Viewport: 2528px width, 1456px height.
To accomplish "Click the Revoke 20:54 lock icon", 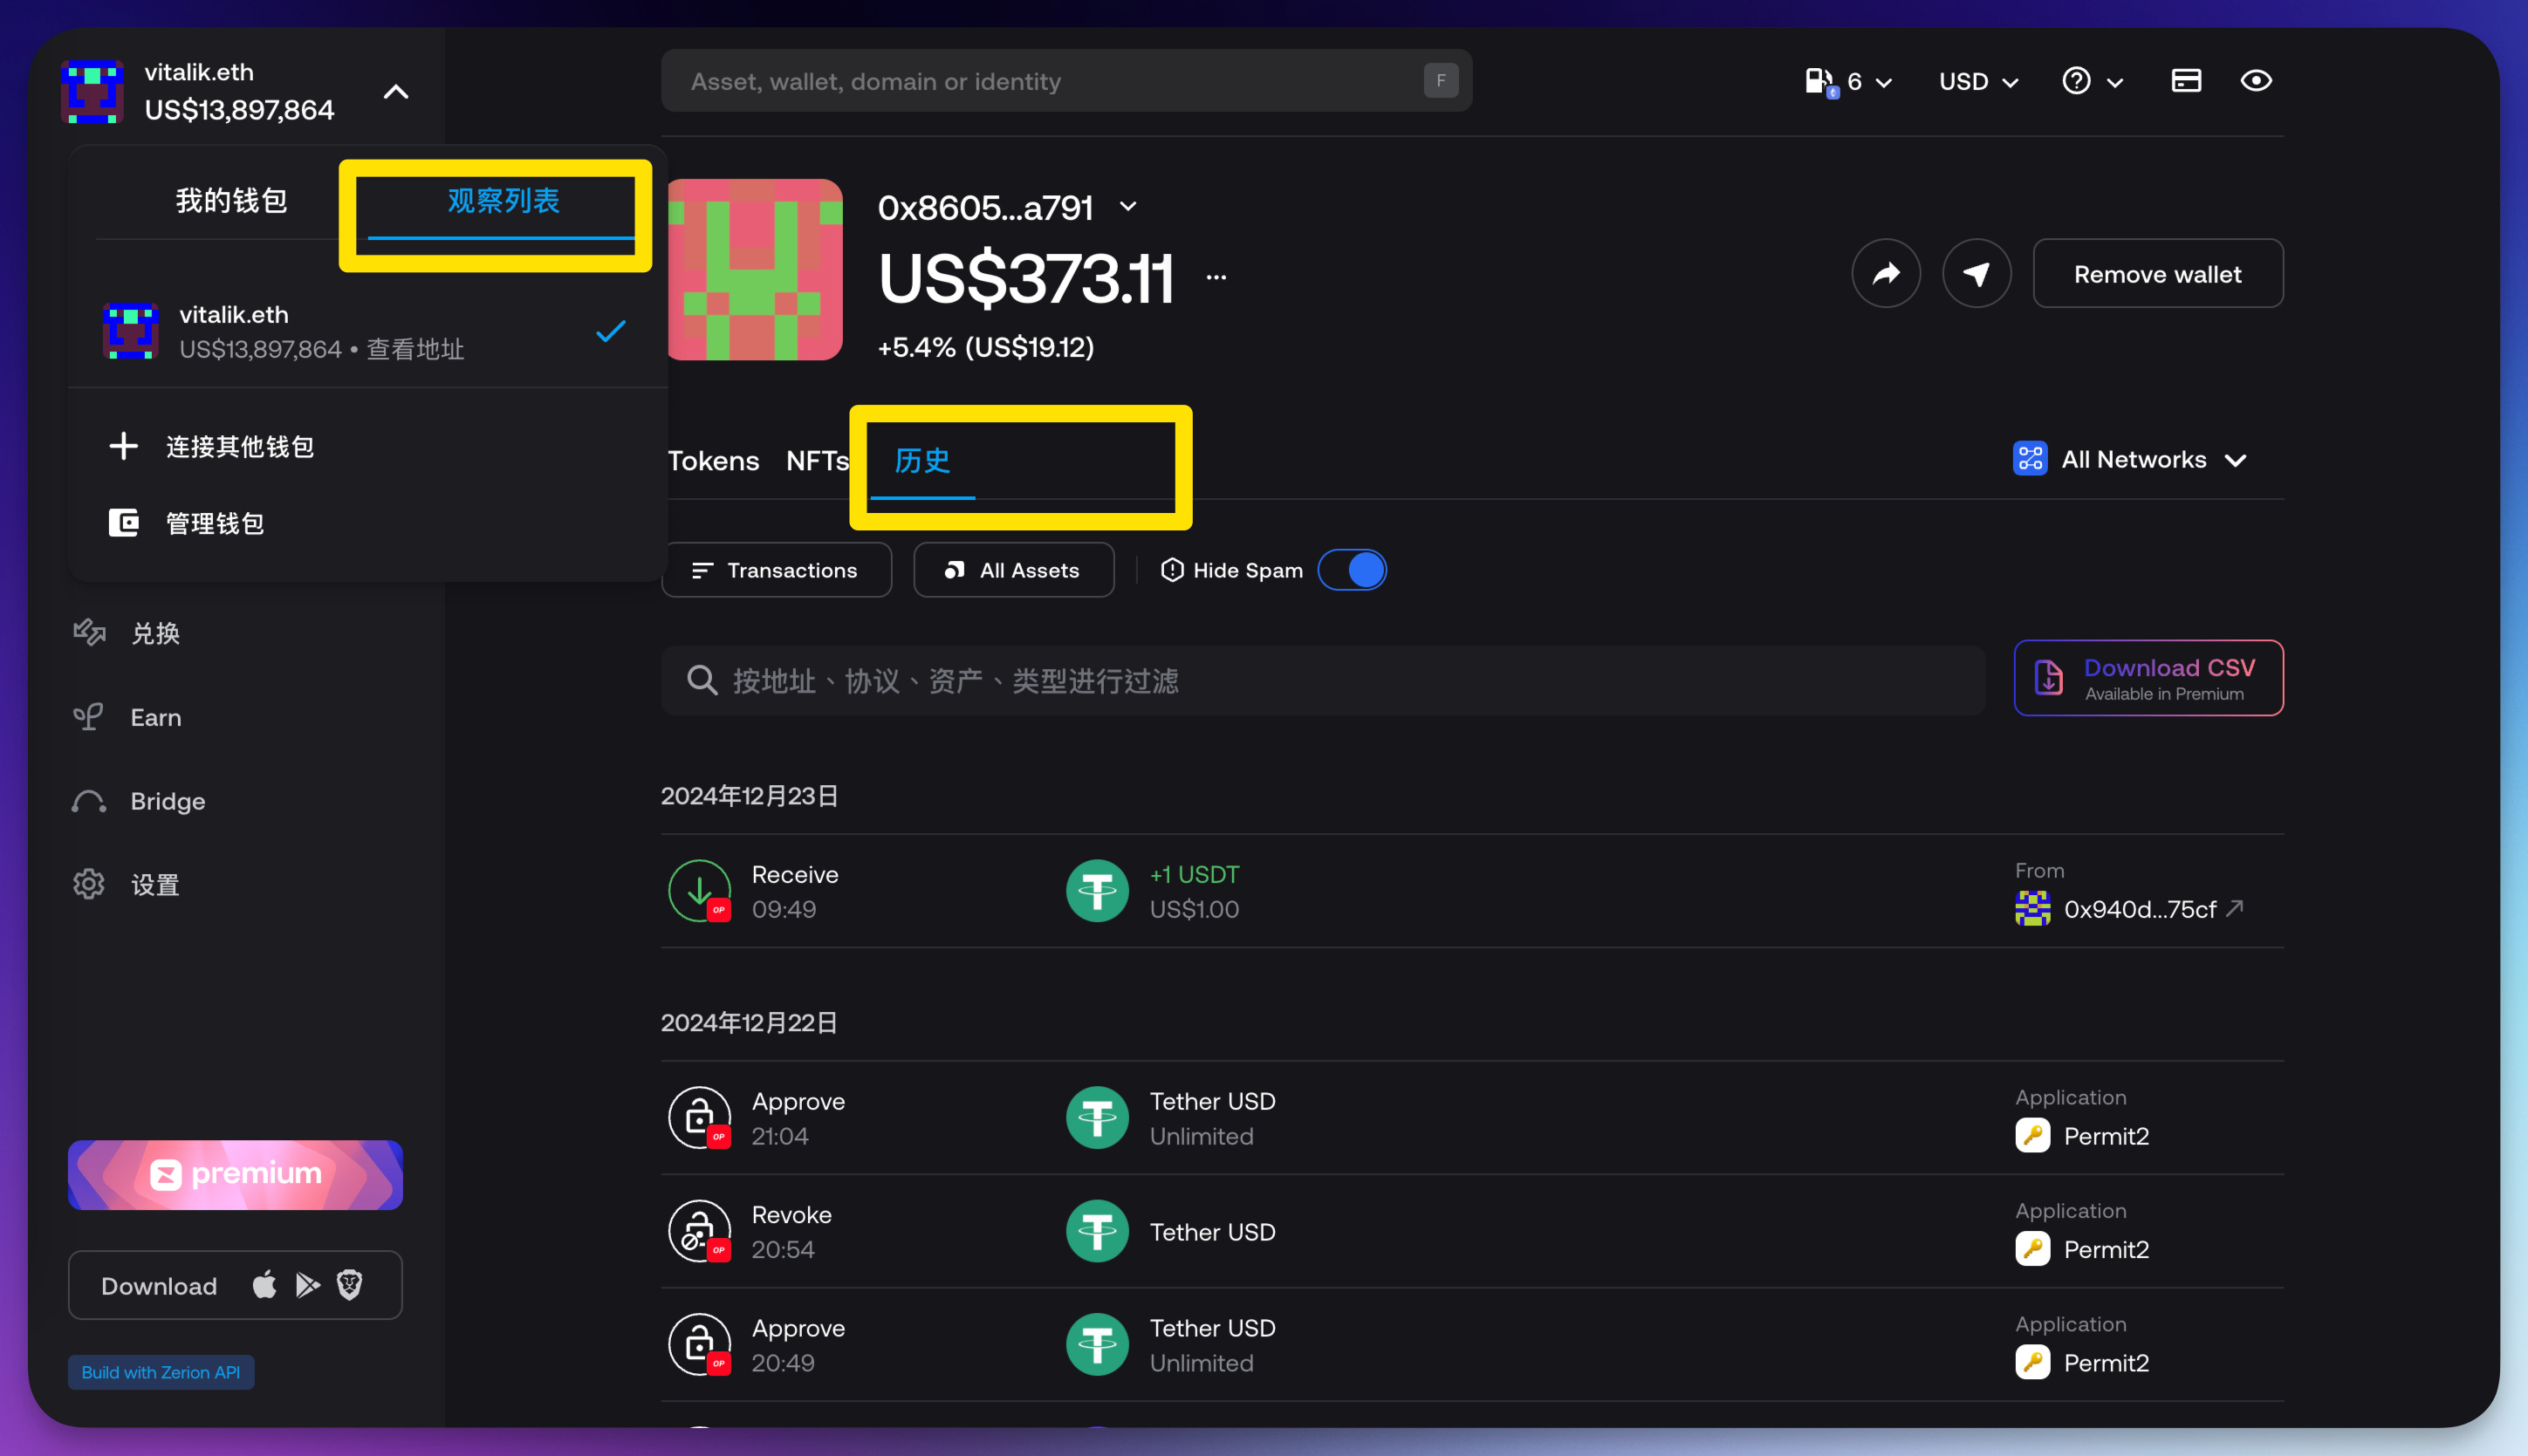I will [x=699, y=1231].
